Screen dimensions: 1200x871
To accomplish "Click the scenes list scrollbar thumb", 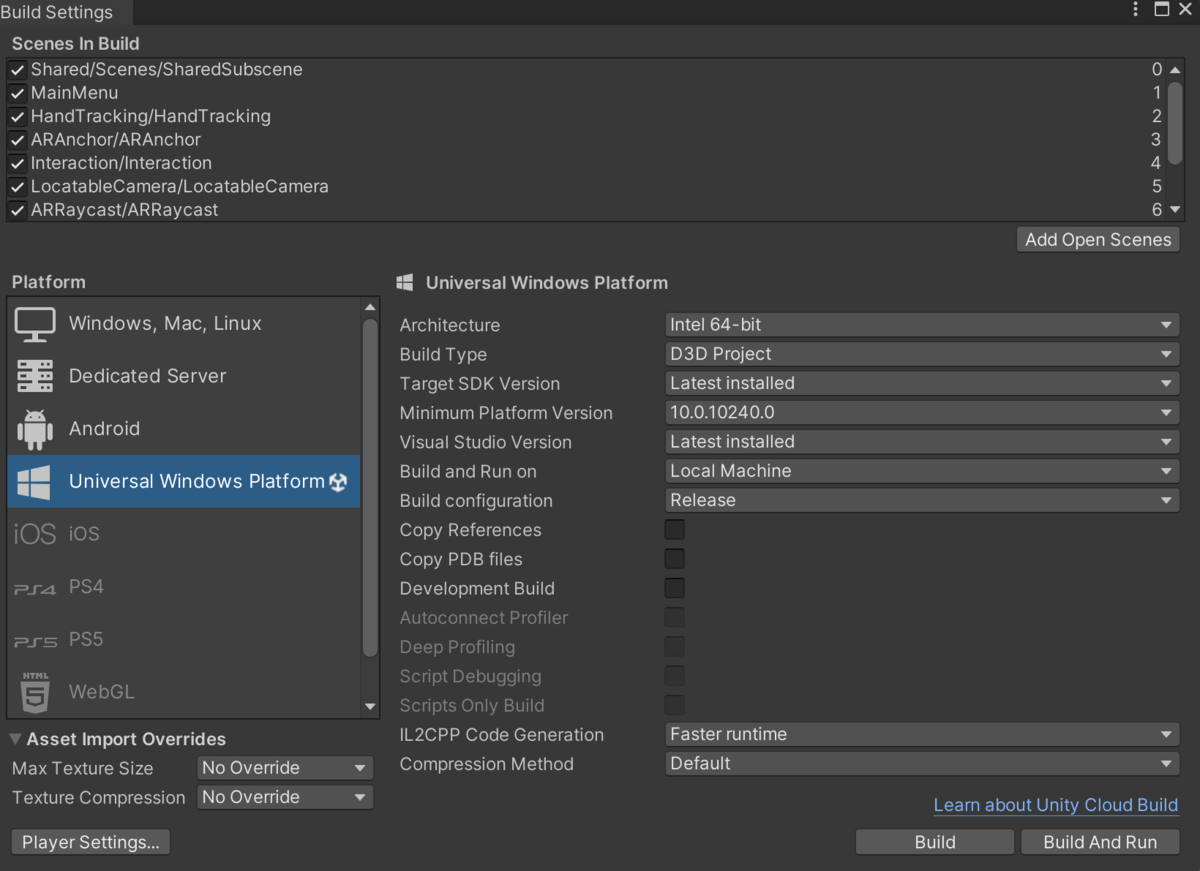I will 1175,123.
